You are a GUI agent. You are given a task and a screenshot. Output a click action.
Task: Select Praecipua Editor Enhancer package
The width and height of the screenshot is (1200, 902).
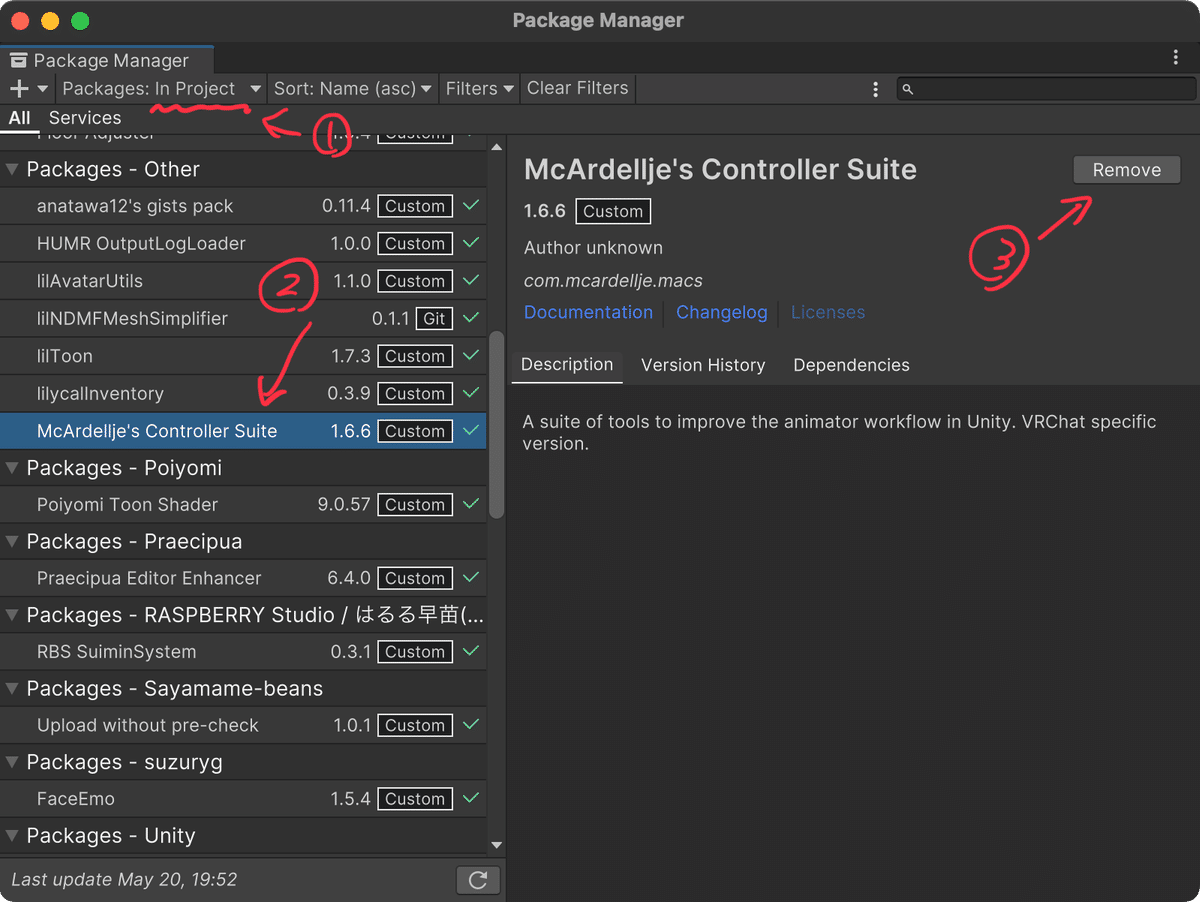click(243, 578)
